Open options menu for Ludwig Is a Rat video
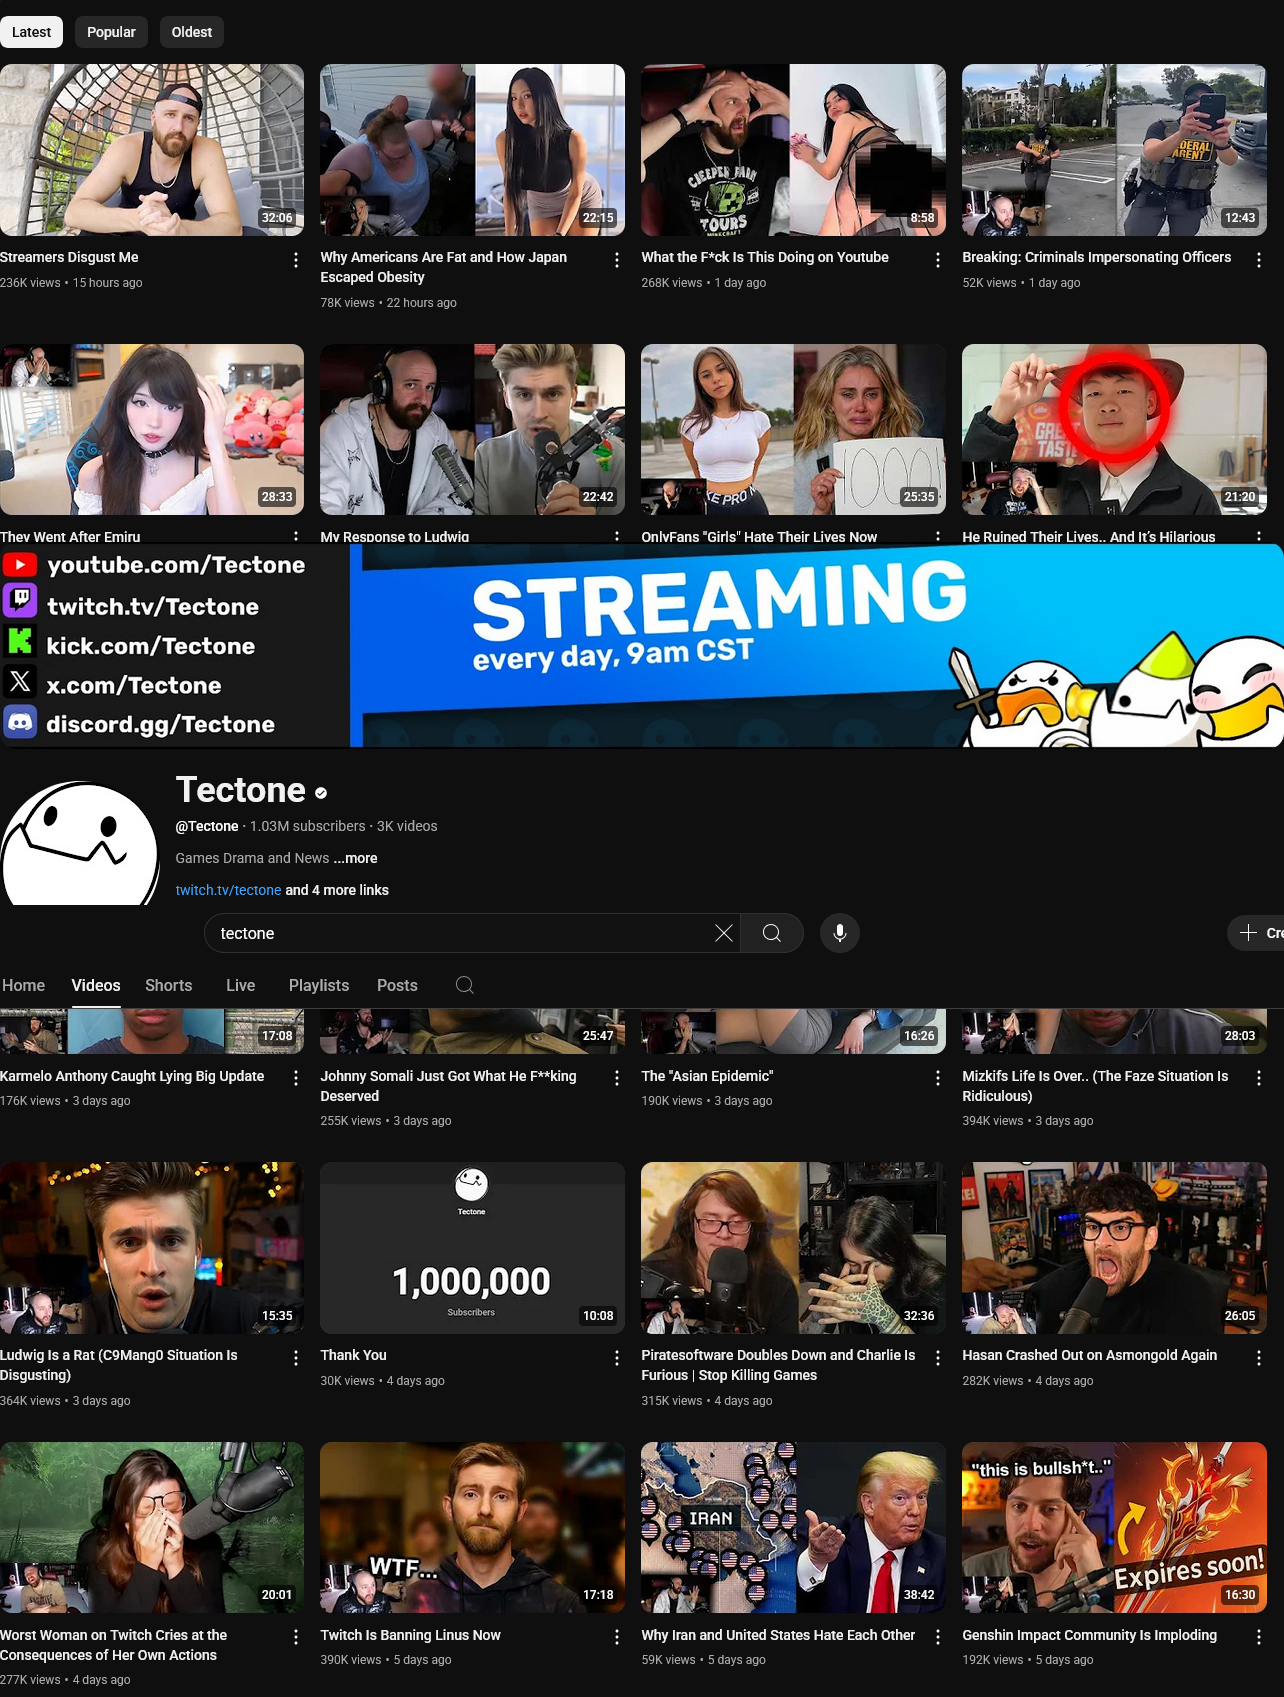 coord(296,1358)
